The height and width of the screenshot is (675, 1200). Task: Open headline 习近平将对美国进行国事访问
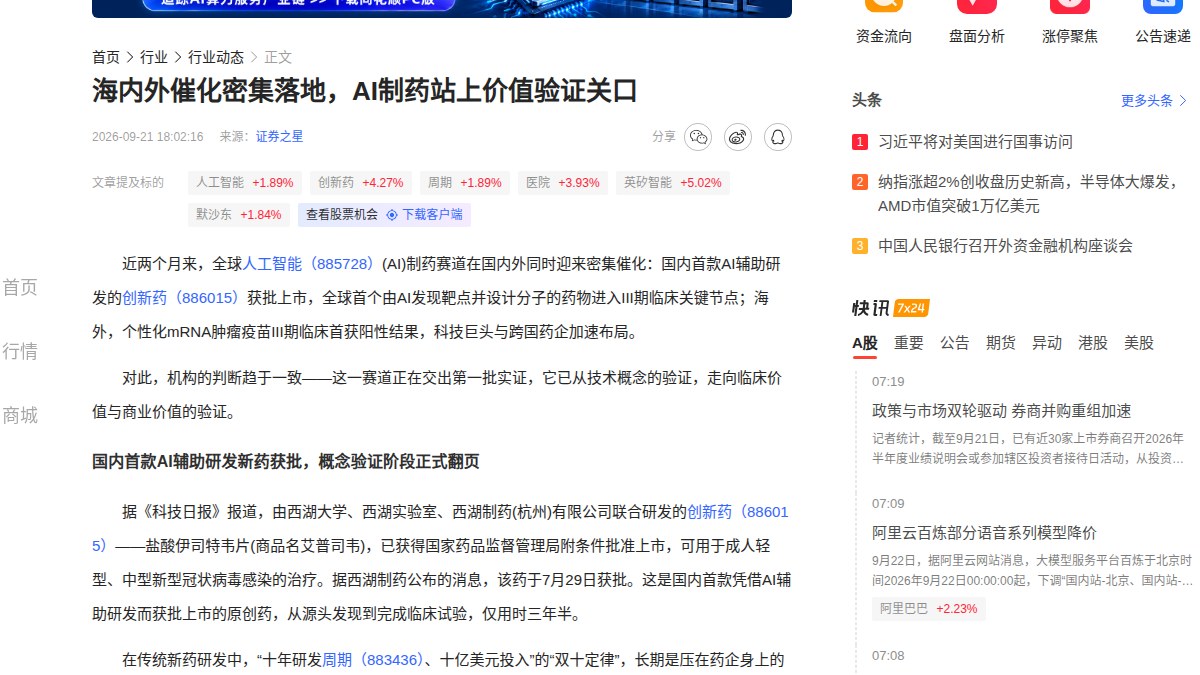(975, 142)
